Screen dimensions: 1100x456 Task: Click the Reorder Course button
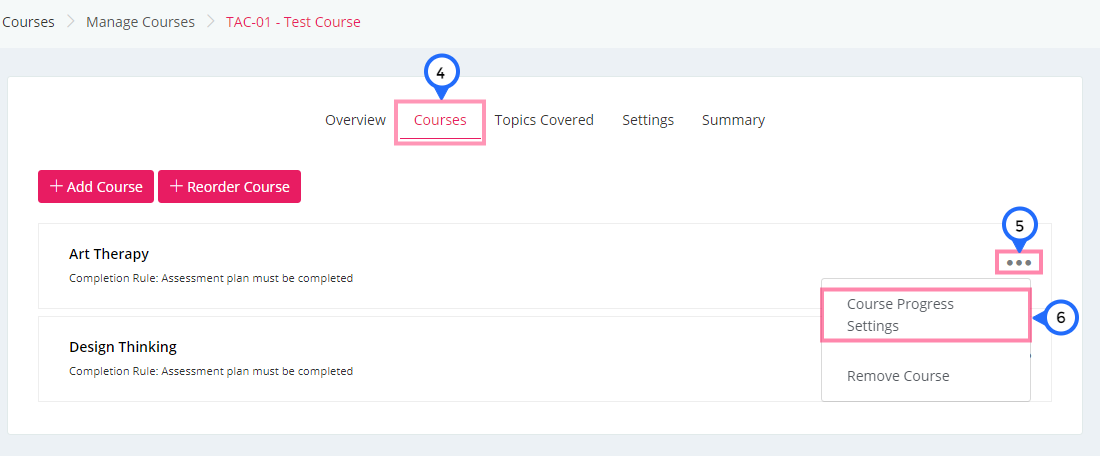point(229,187)
